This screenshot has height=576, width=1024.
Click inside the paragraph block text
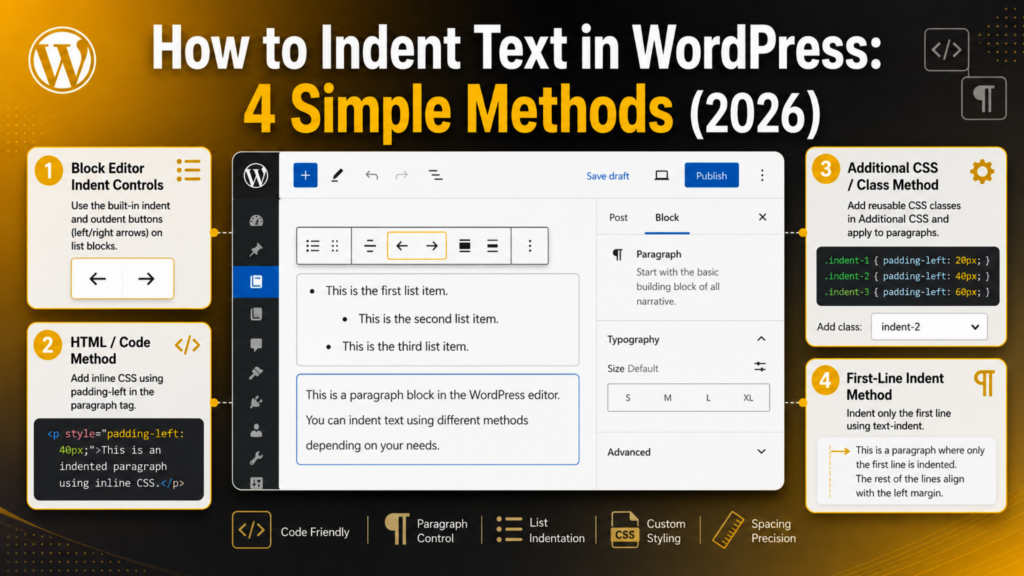438,419
